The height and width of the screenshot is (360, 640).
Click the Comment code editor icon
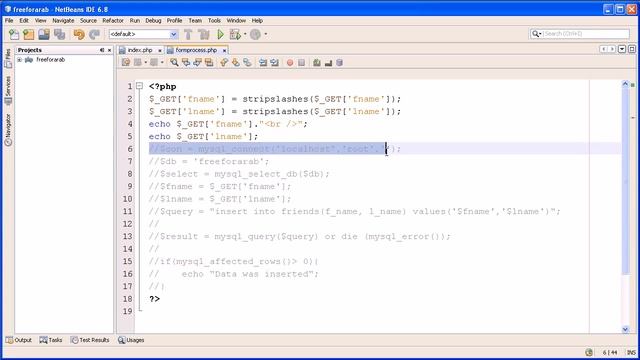click(317, 62)
